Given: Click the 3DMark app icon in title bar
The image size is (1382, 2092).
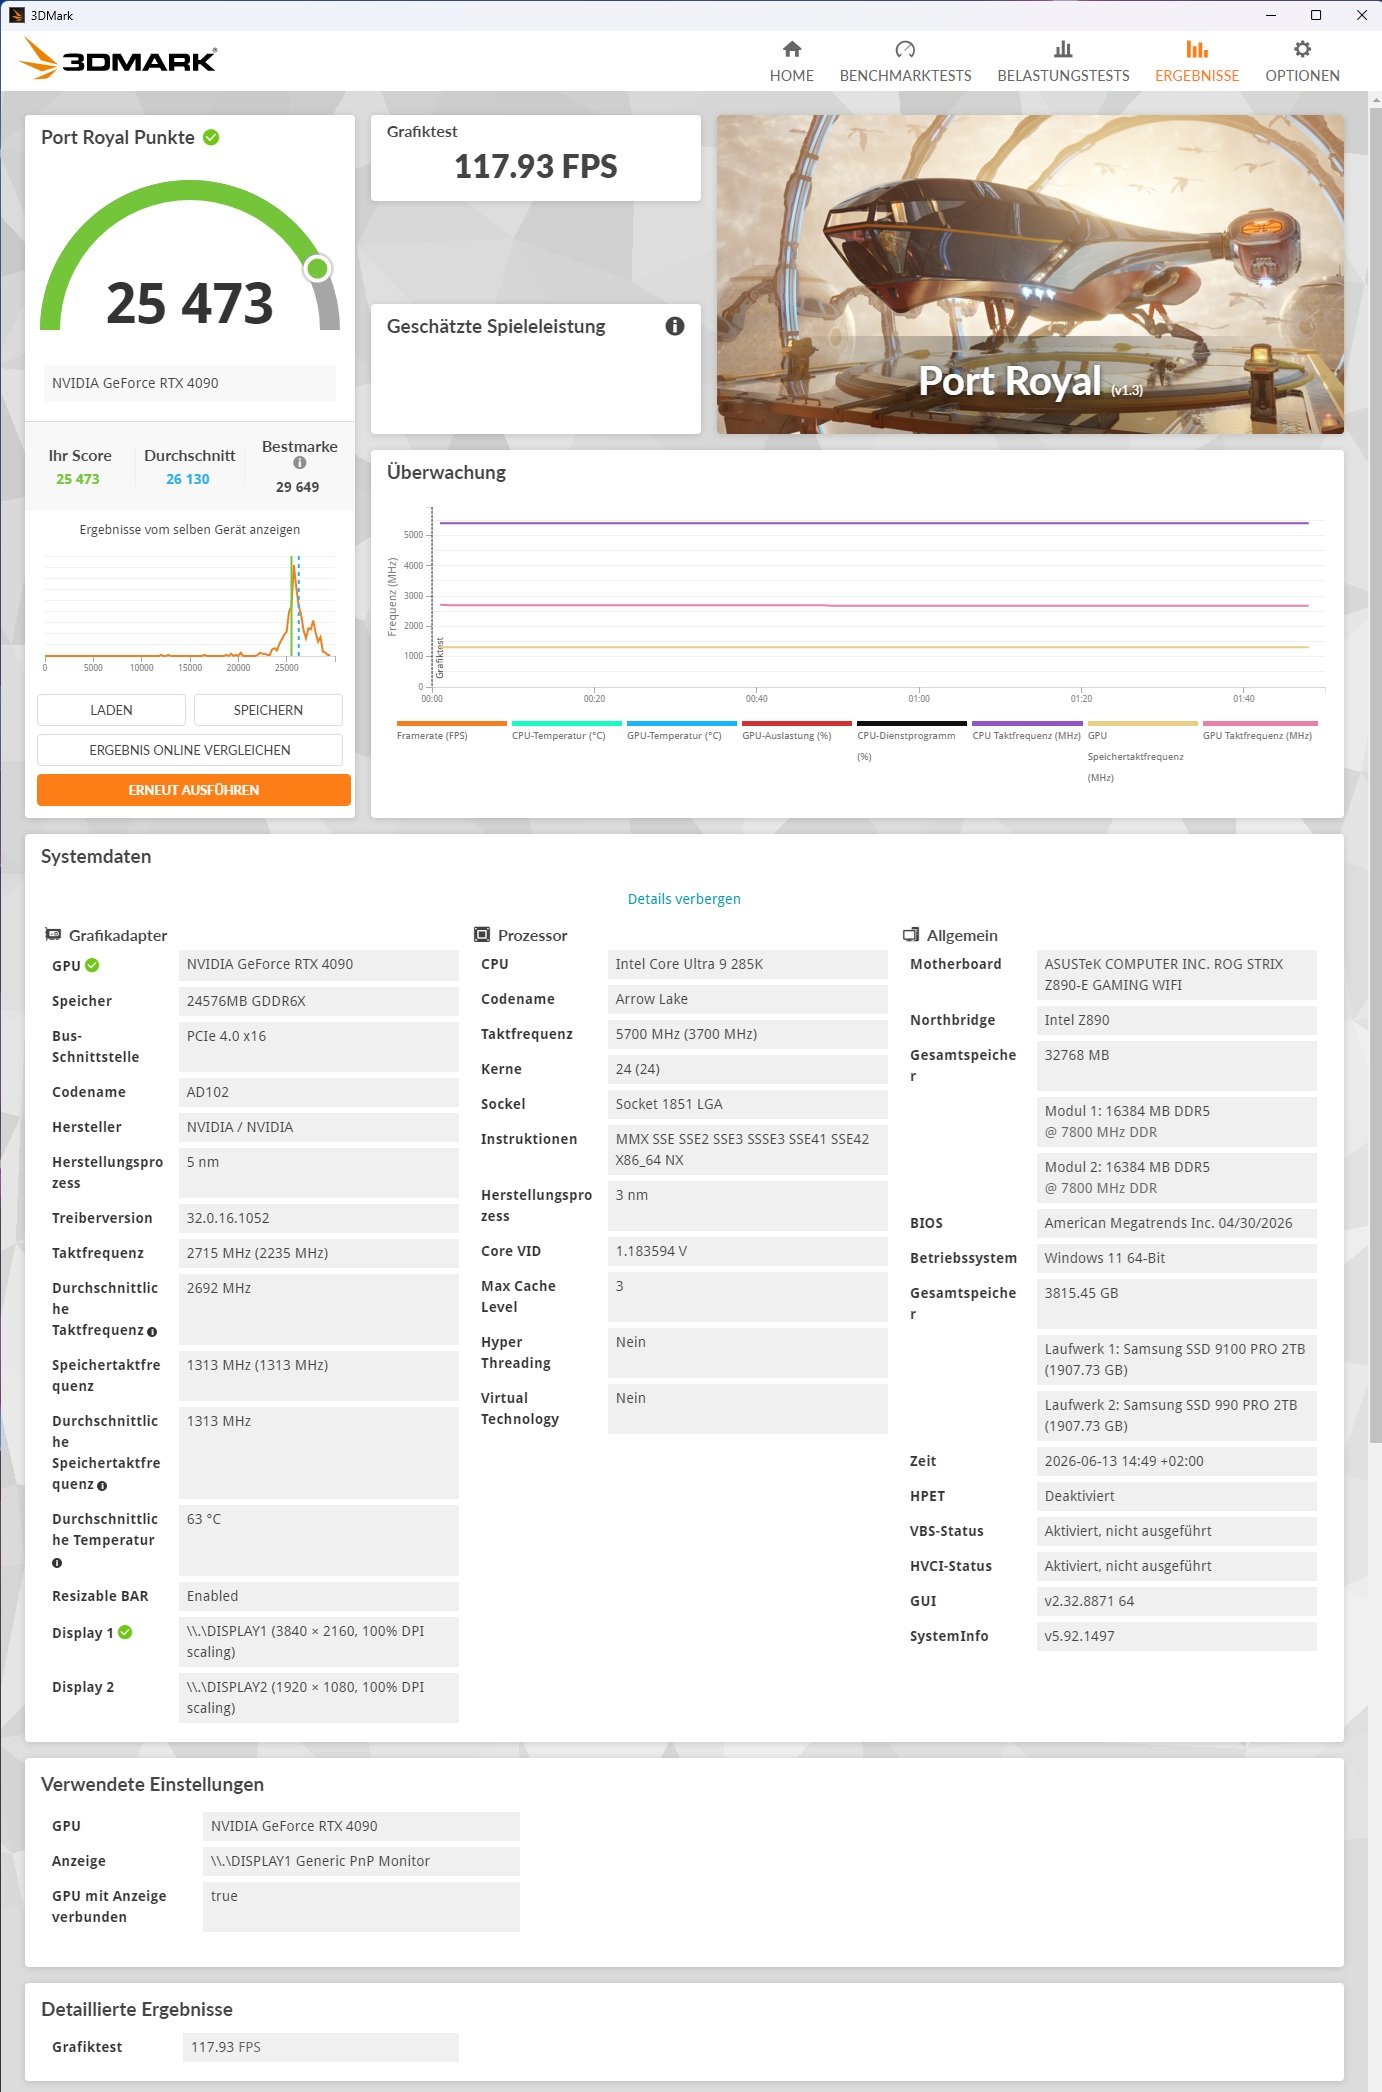Looking at the screenshot, I should [x=16, y=15].
